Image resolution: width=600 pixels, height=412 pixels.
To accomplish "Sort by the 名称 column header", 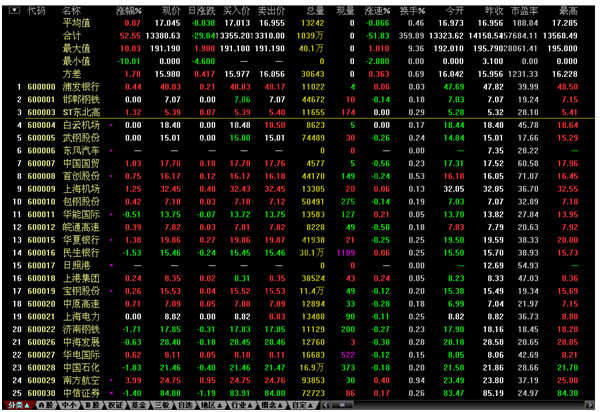I will [72, 11].
